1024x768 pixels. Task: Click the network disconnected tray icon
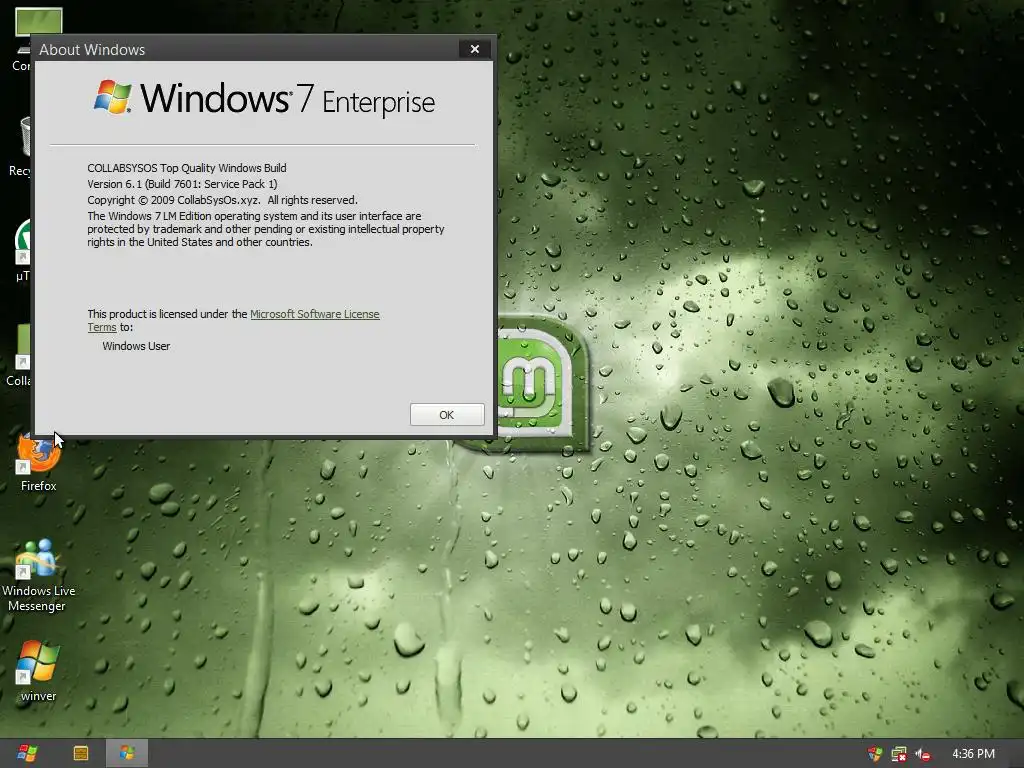tap(899, 754)
